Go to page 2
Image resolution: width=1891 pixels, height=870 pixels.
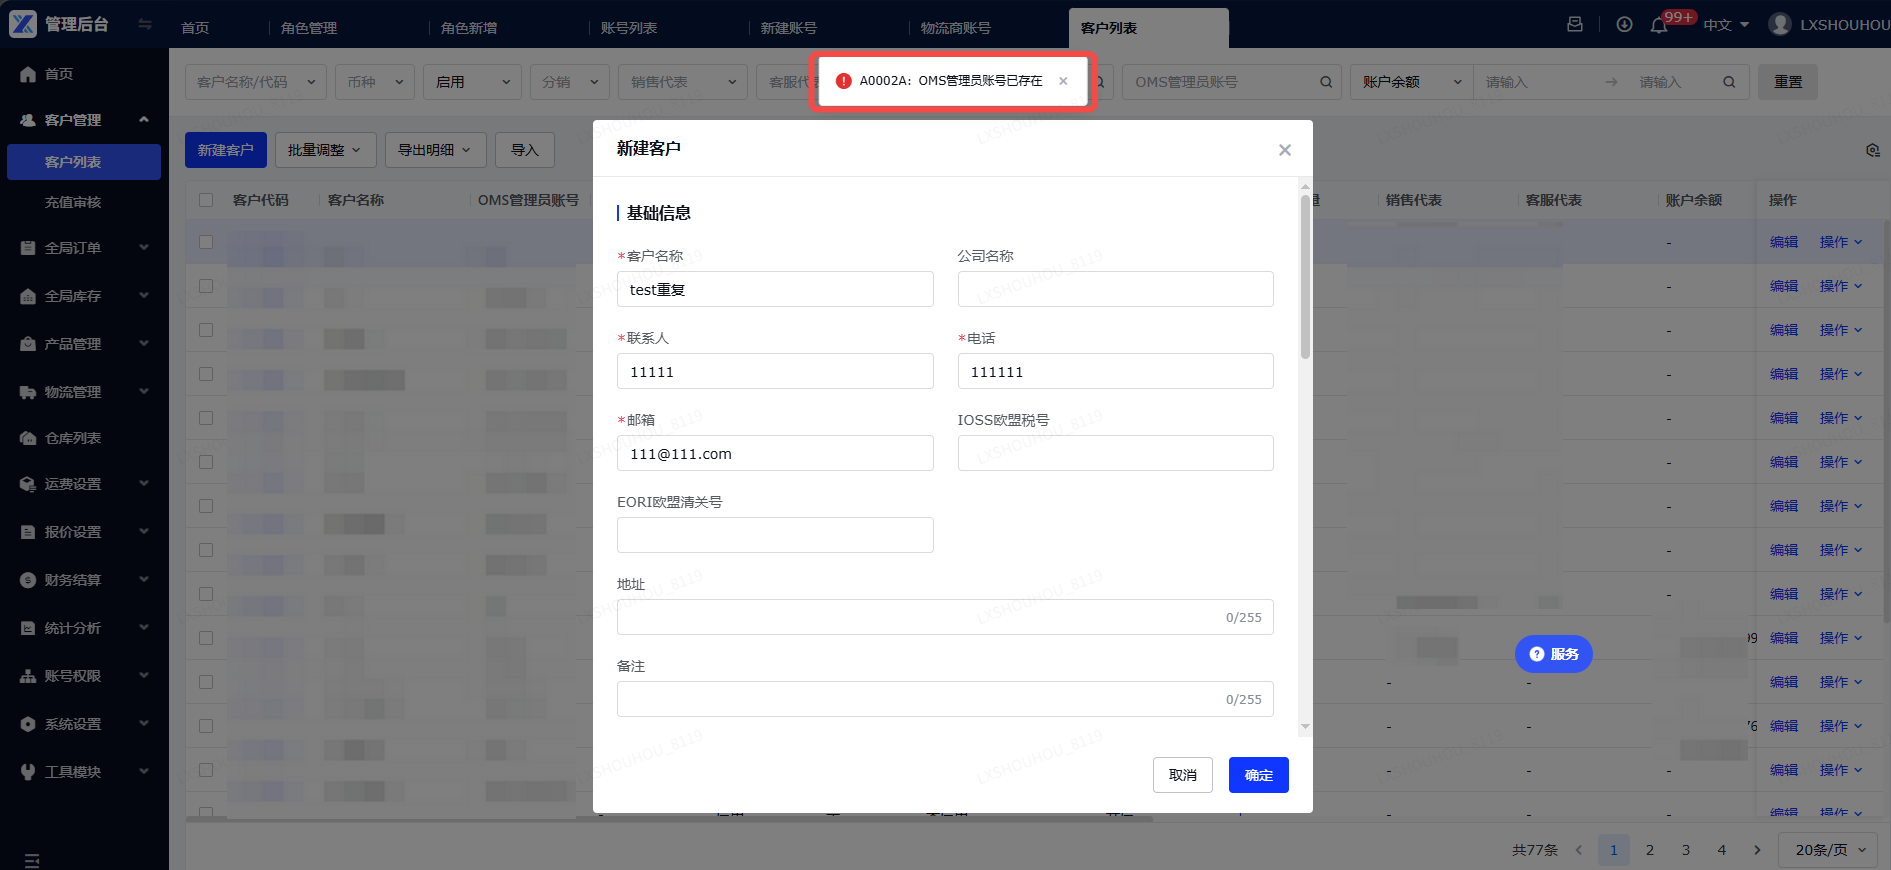[1650, 850]
